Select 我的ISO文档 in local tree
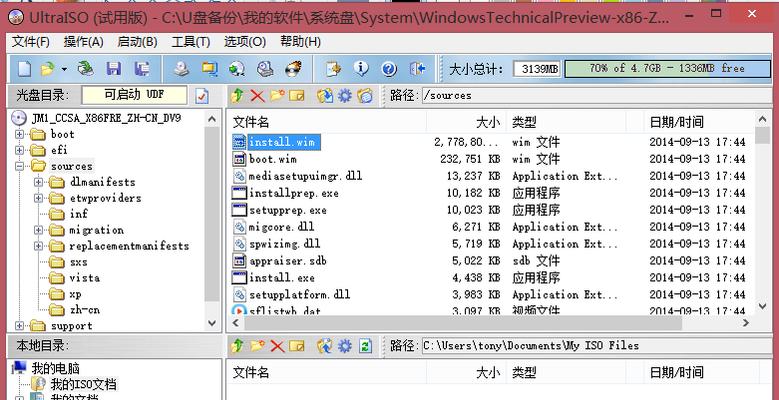Viewport: 779px width, 400px height. tap(83, 384)
